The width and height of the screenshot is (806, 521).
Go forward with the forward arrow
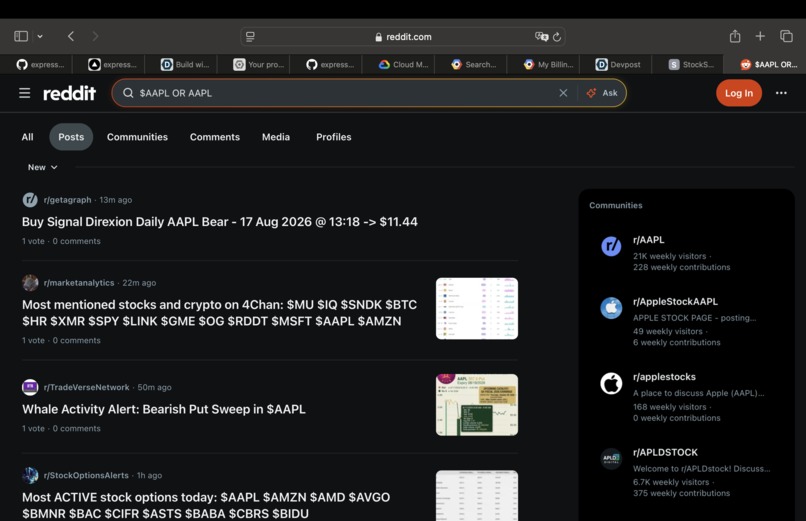point(95,36)
